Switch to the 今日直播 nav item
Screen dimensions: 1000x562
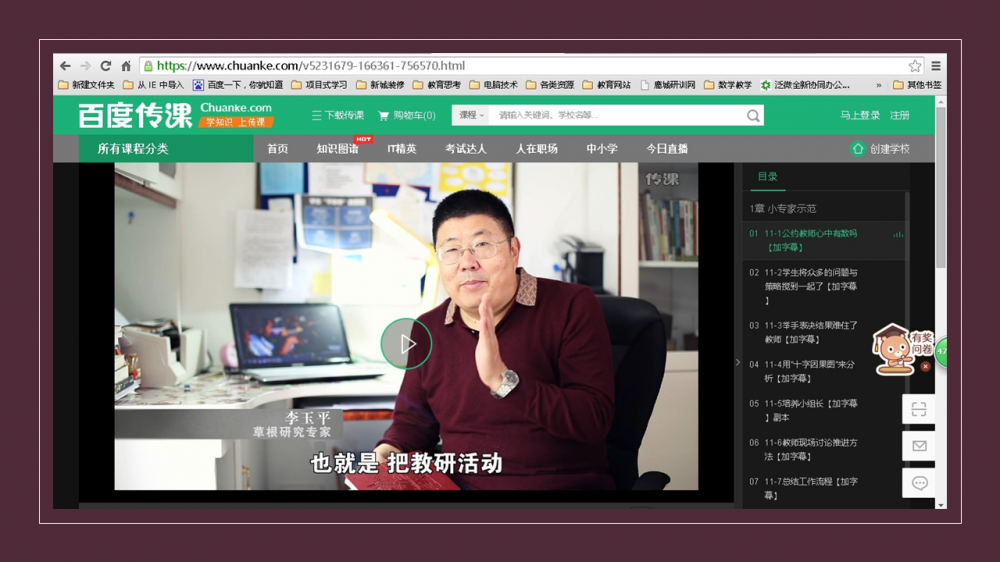click(x=667, y=149)
